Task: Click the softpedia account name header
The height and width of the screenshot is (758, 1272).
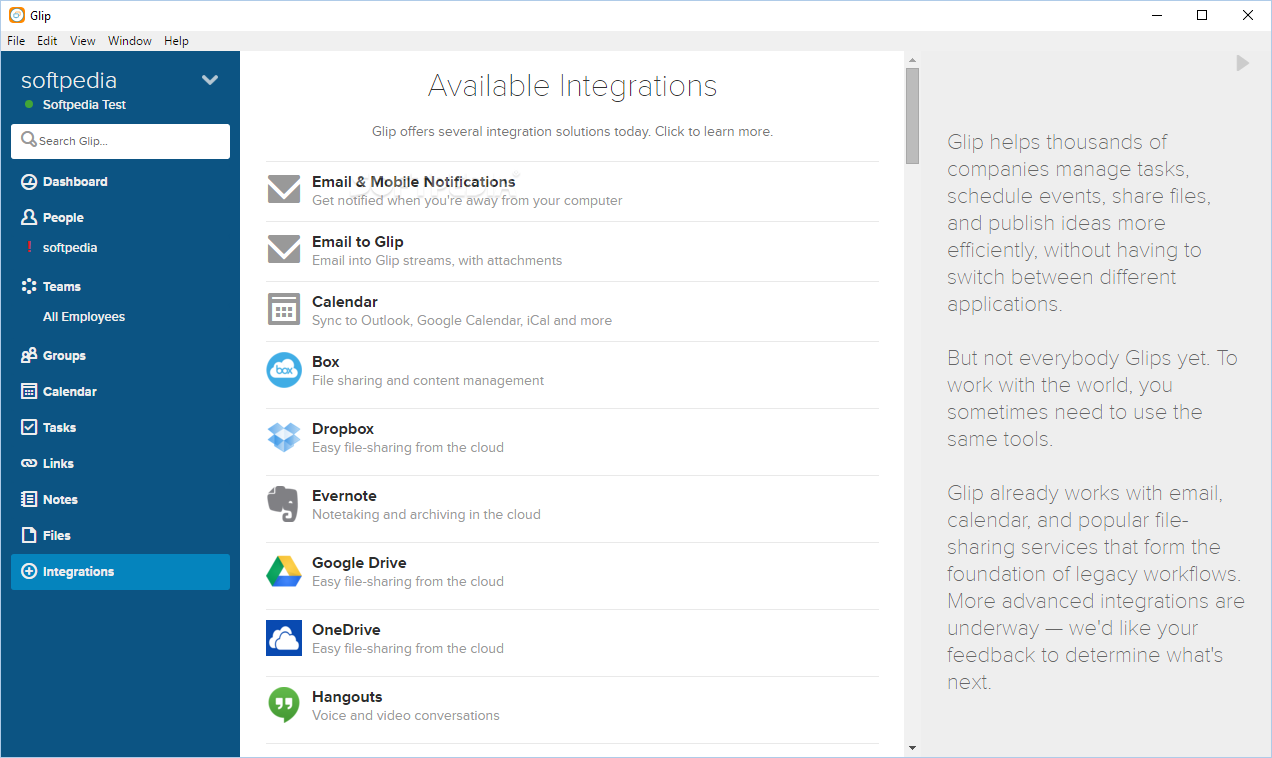Action: tap(69, 80)
